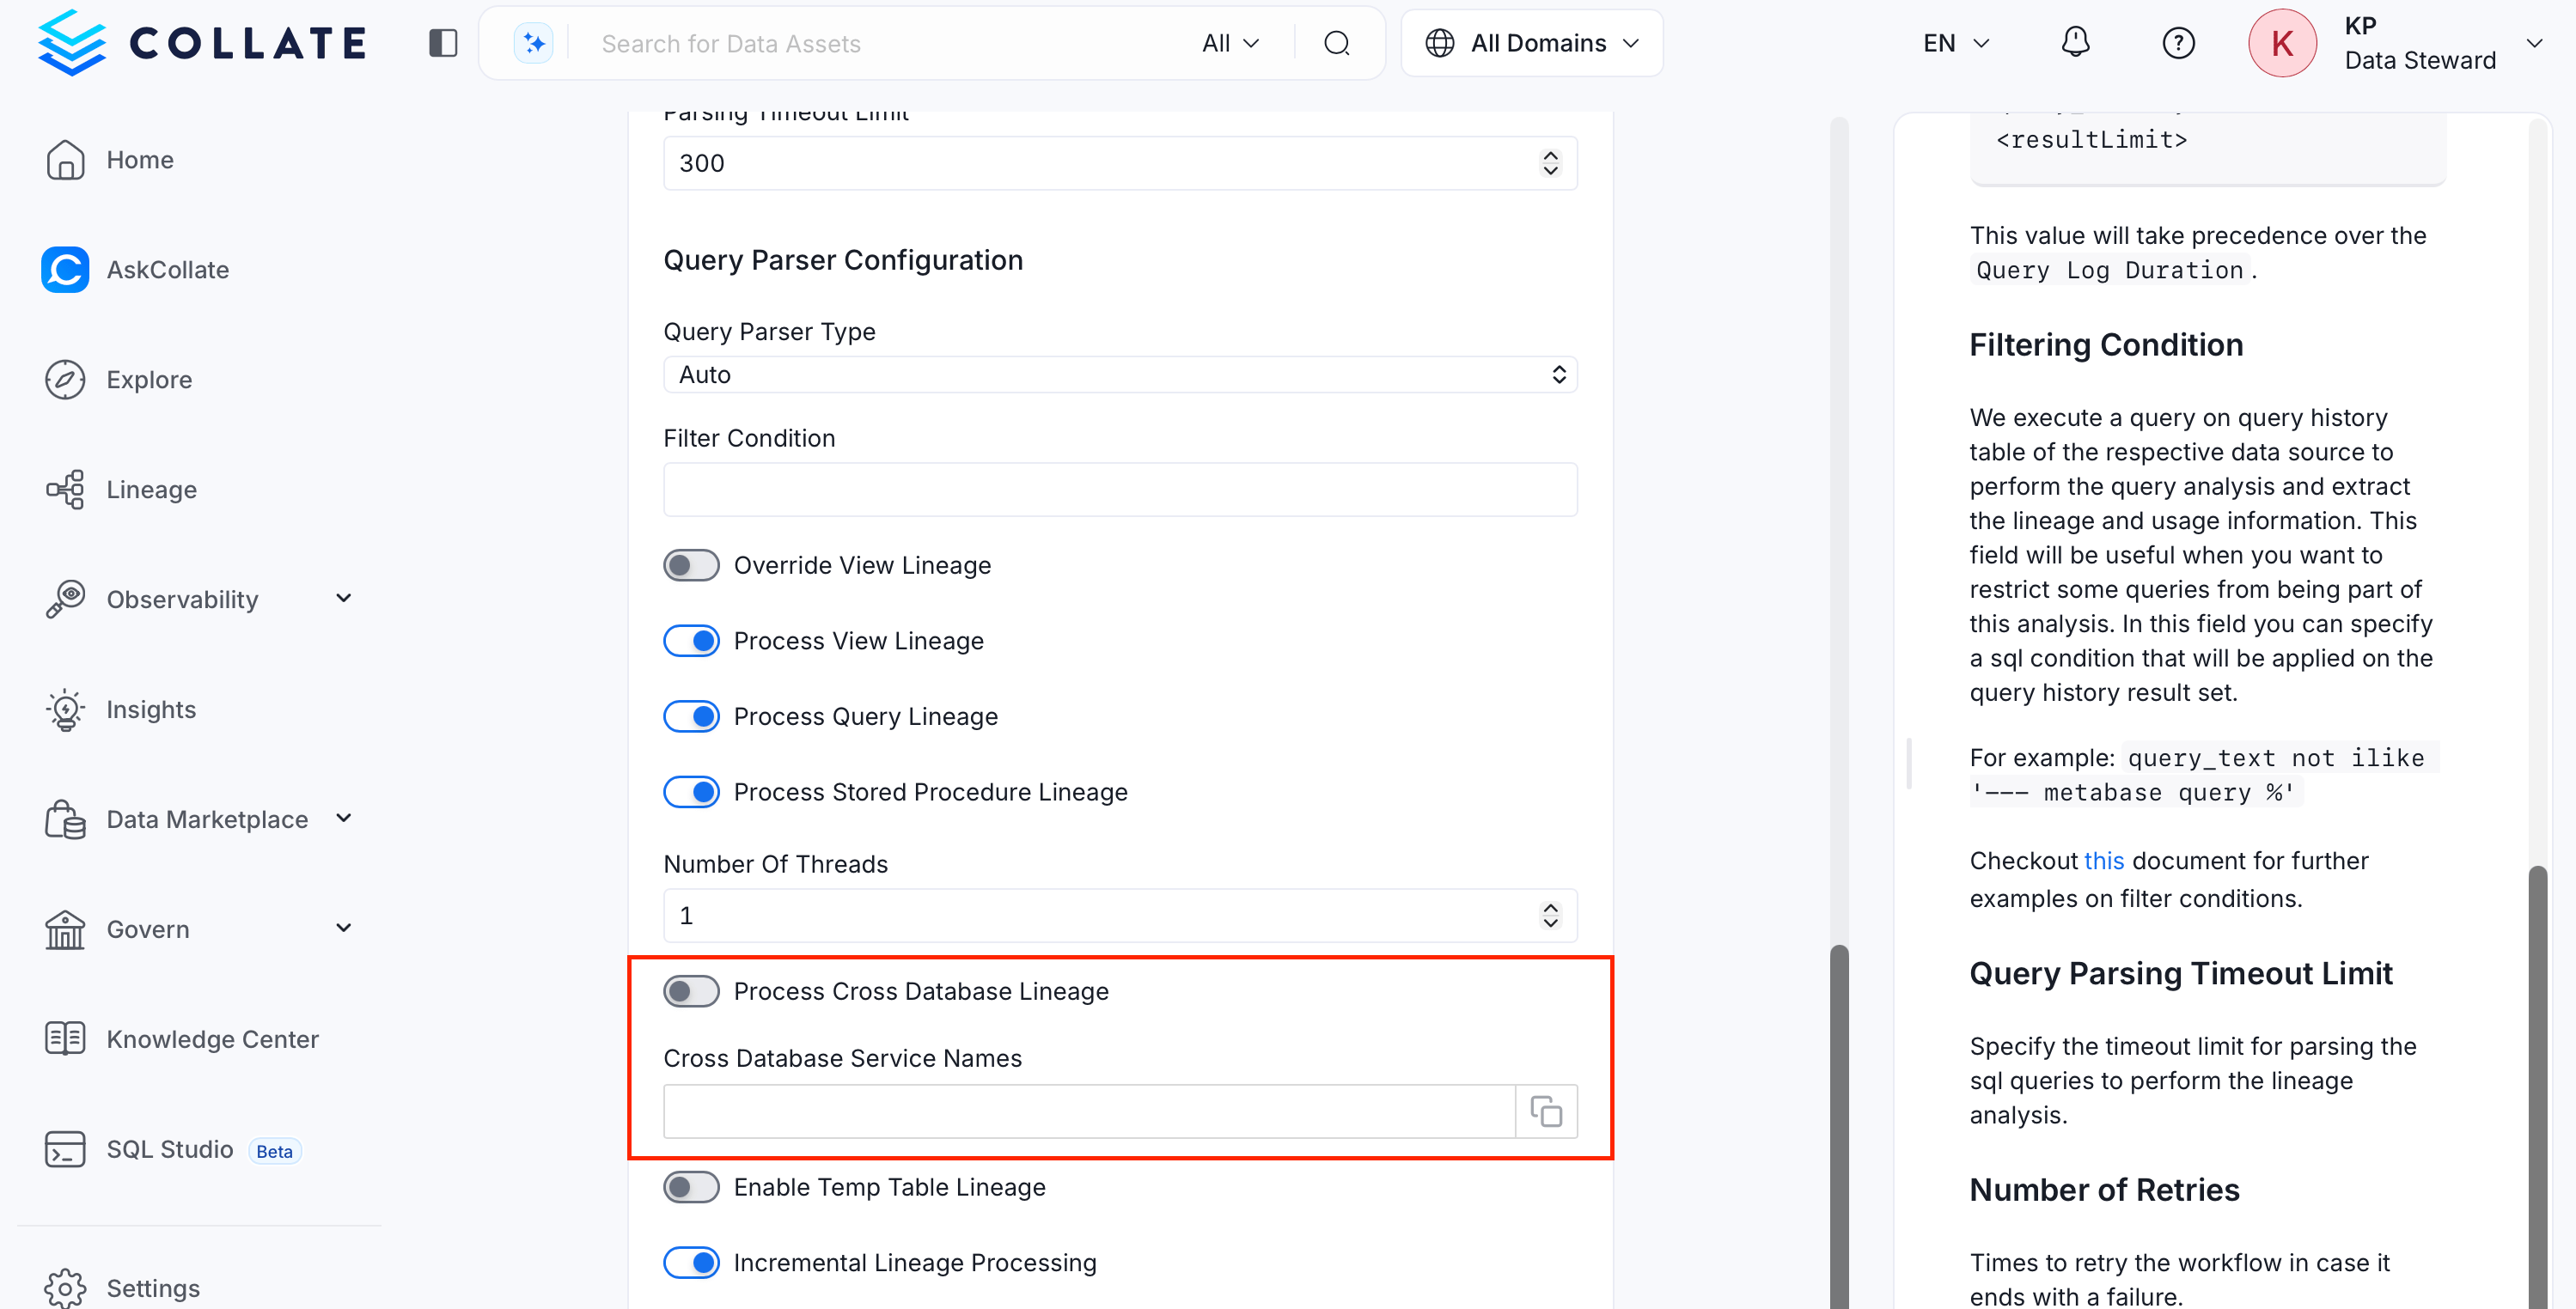Collapse the sidebar with the panel icon

[x=443, y=43]
